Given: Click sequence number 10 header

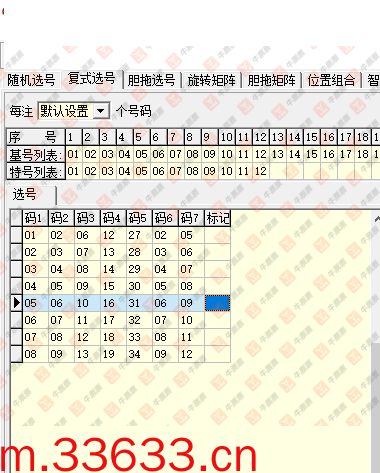Looking at the screenshot, I should coord(227,137).
